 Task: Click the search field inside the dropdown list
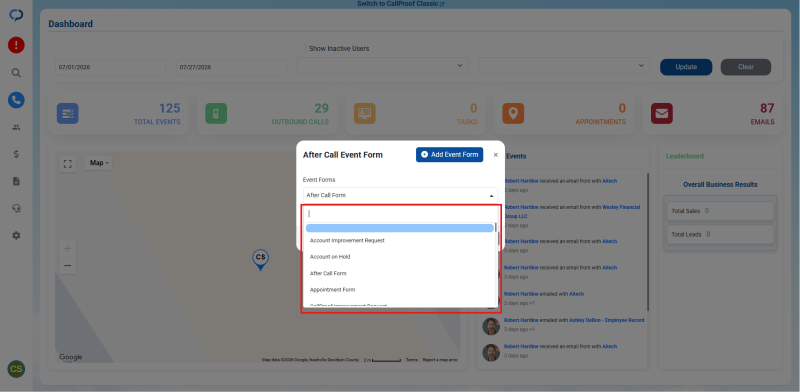point(400,213)
